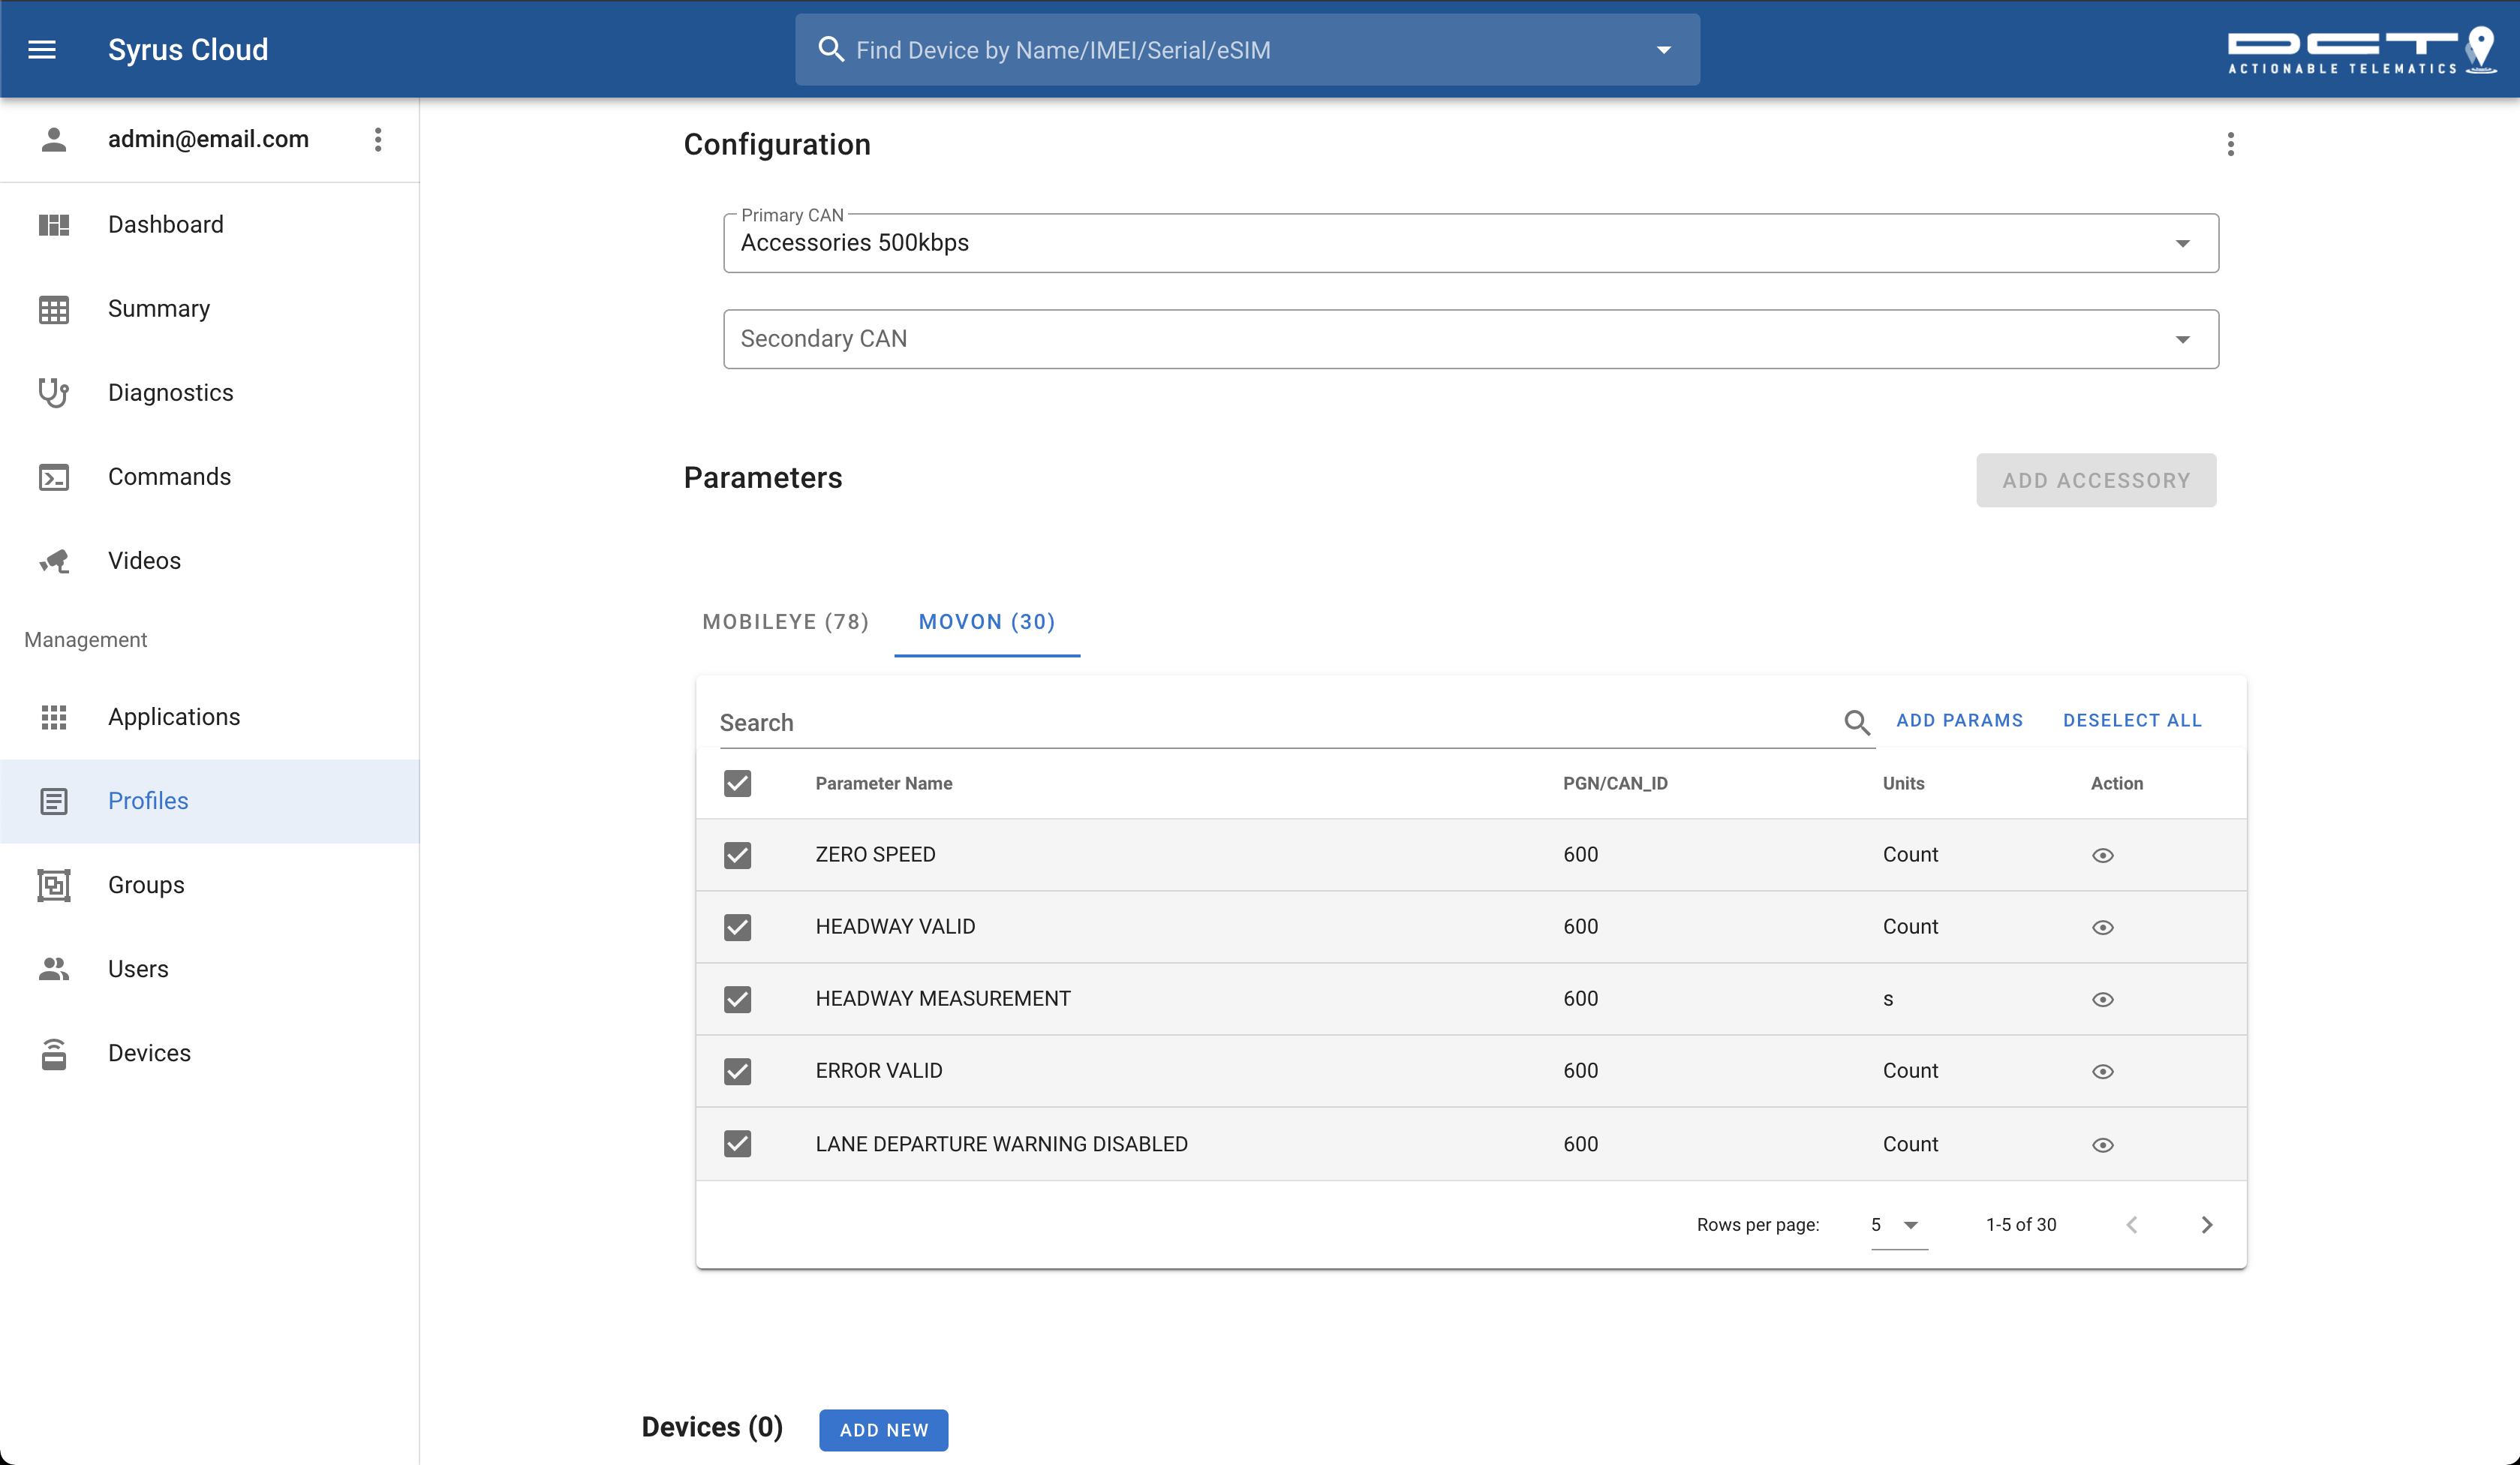The image size is (2520, 1465).
Task: Click the user avatar icon beside admin@email.com
Action: 54,139
